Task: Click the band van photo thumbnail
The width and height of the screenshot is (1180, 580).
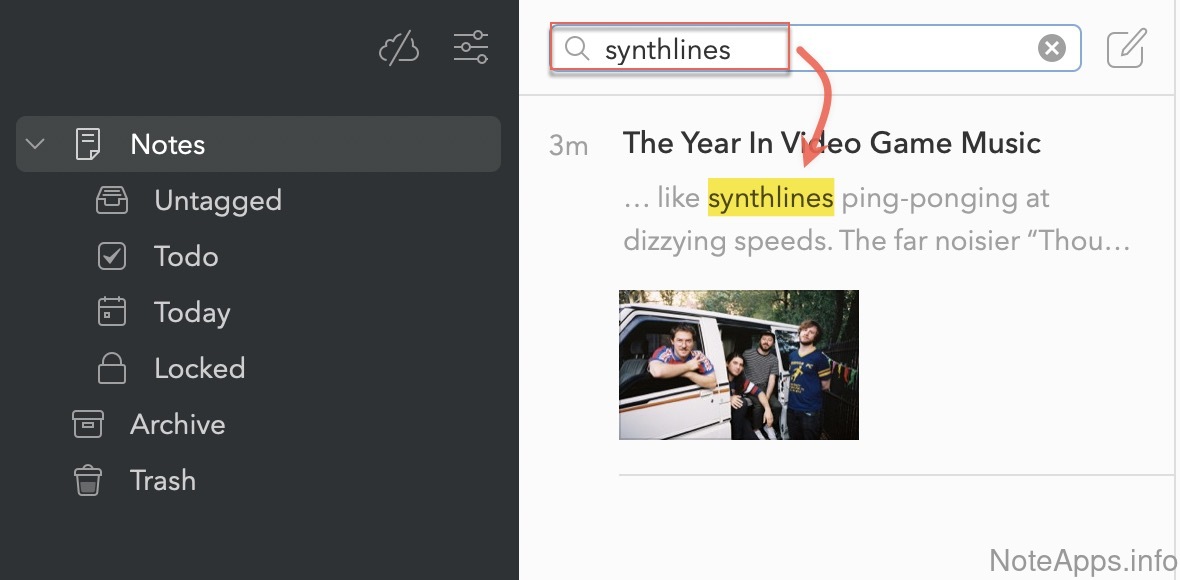Action: point(739,365)
